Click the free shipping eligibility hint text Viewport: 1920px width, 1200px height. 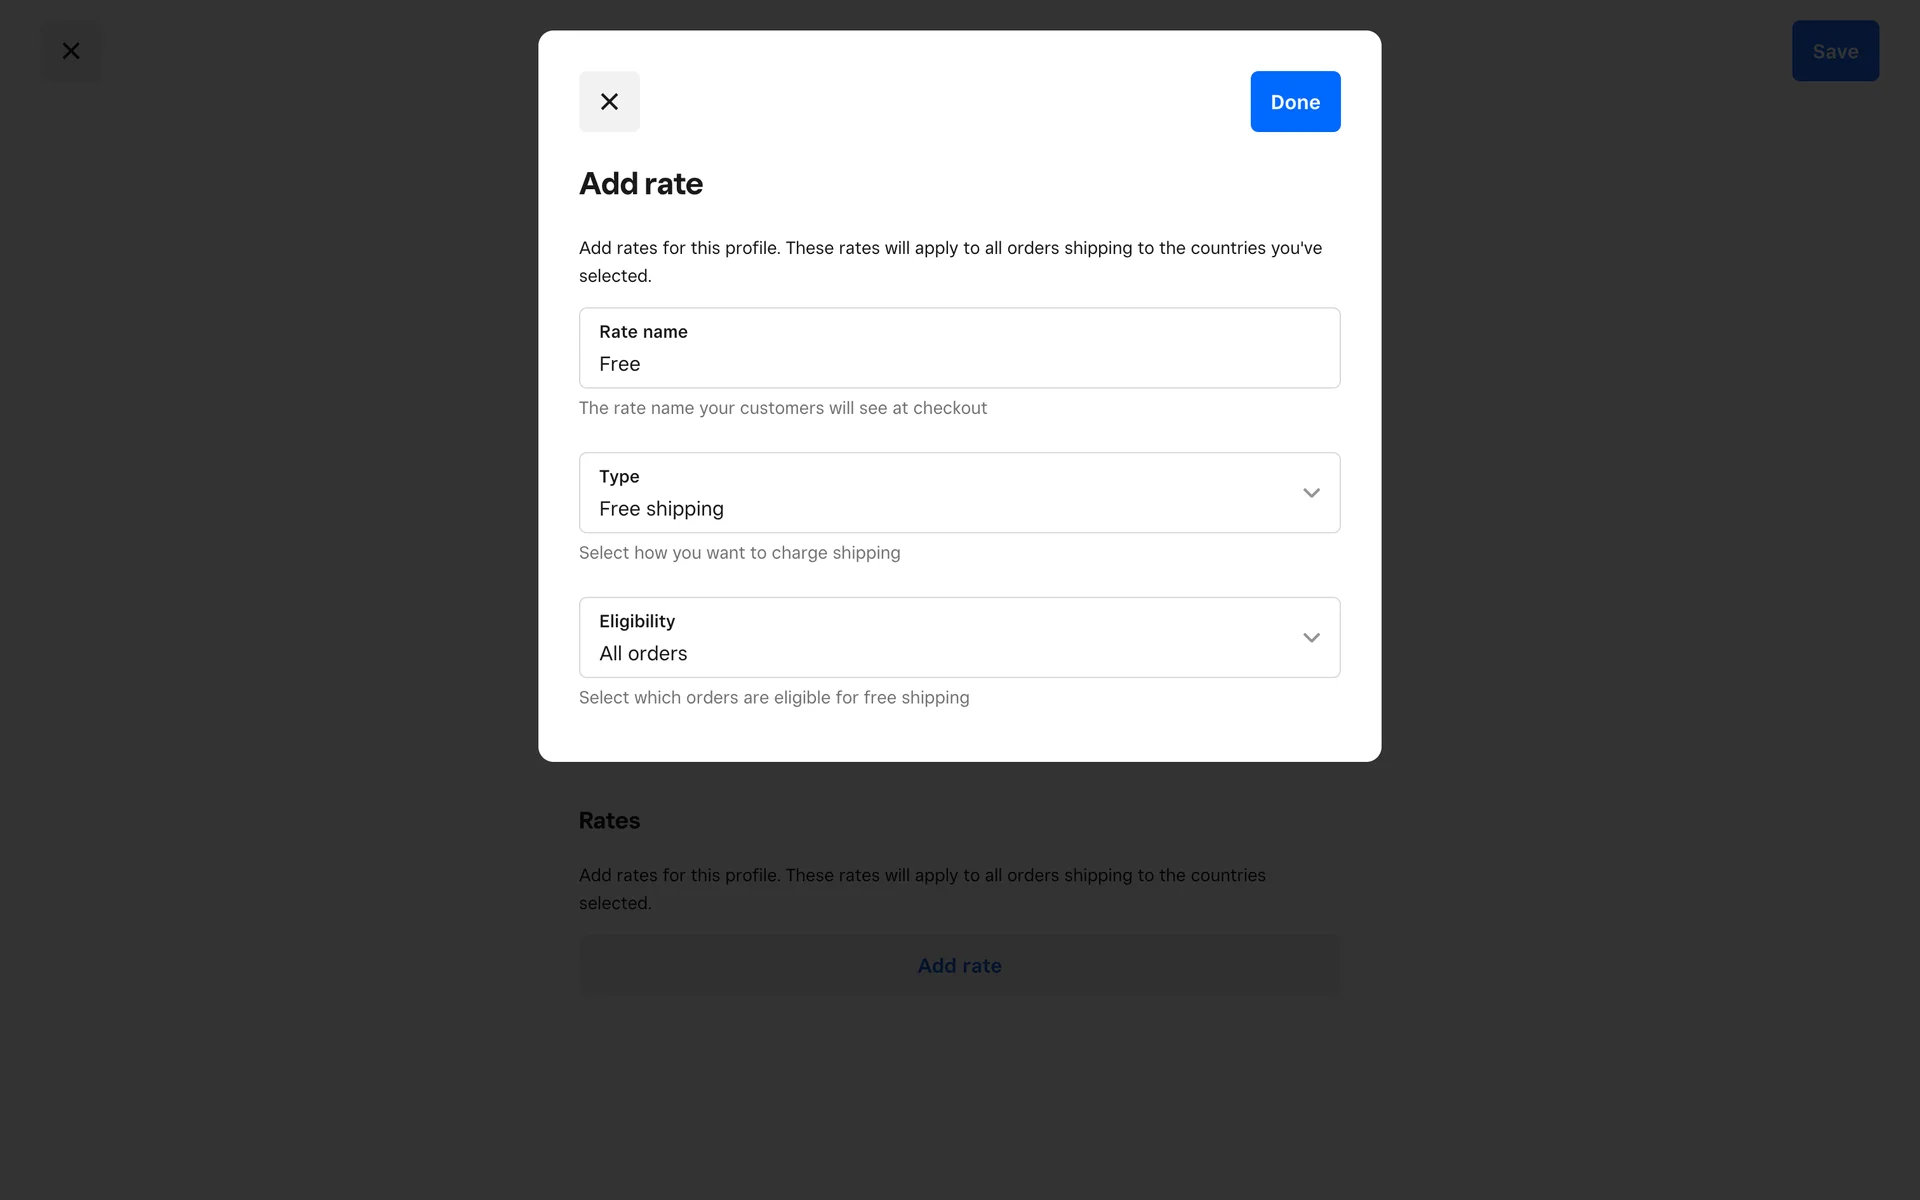coord(773,698)
